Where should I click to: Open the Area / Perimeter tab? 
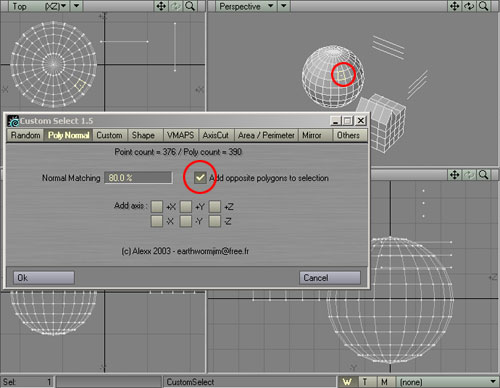[266, 135]
